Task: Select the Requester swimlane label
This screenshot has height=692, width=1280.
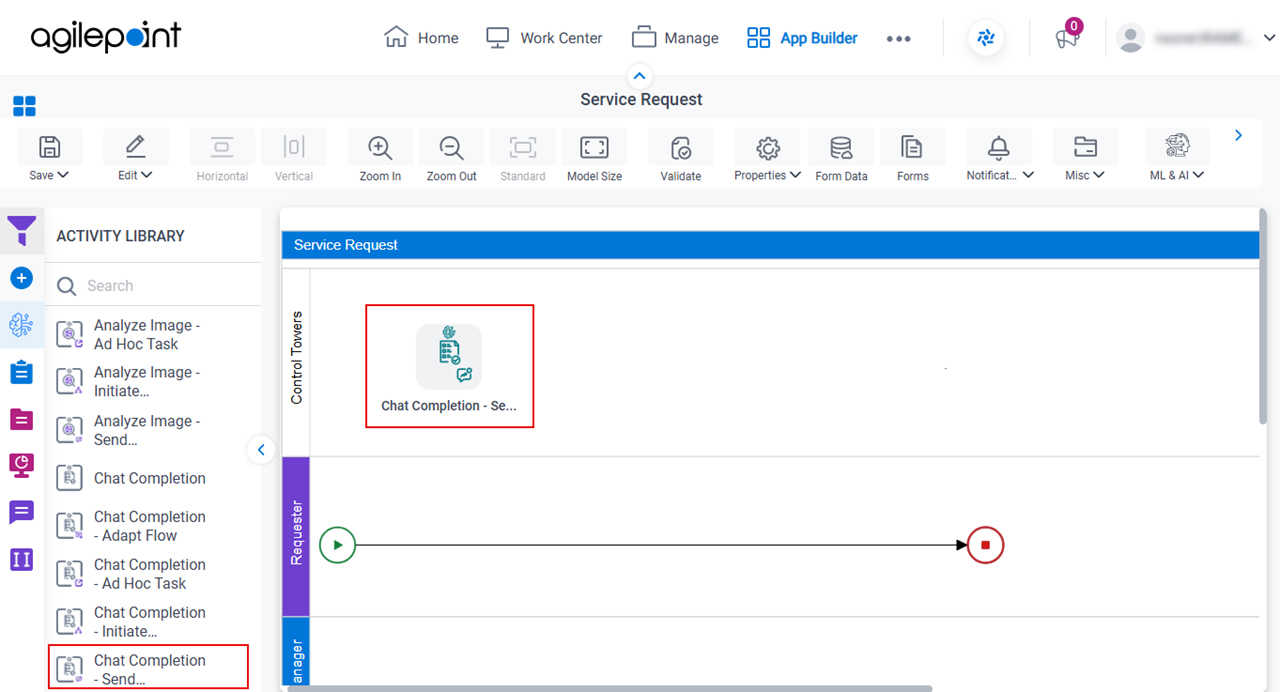Action: (296, 535)
